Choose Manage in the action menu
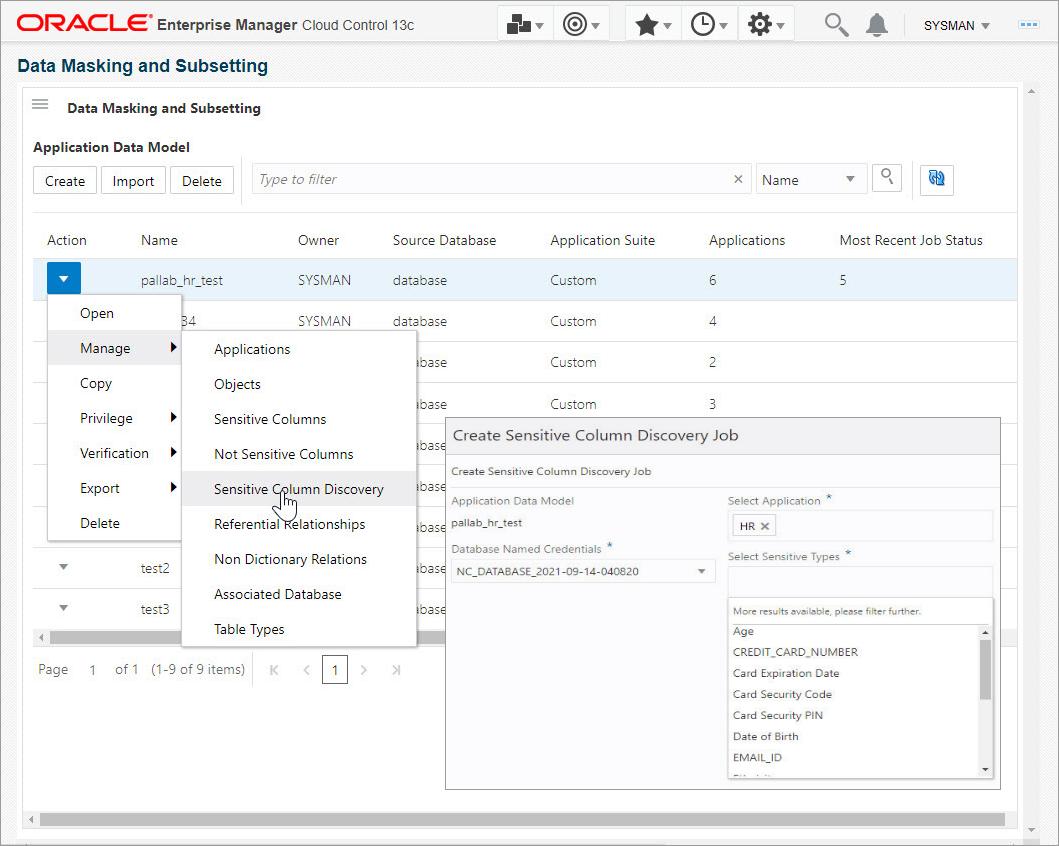 114,348
